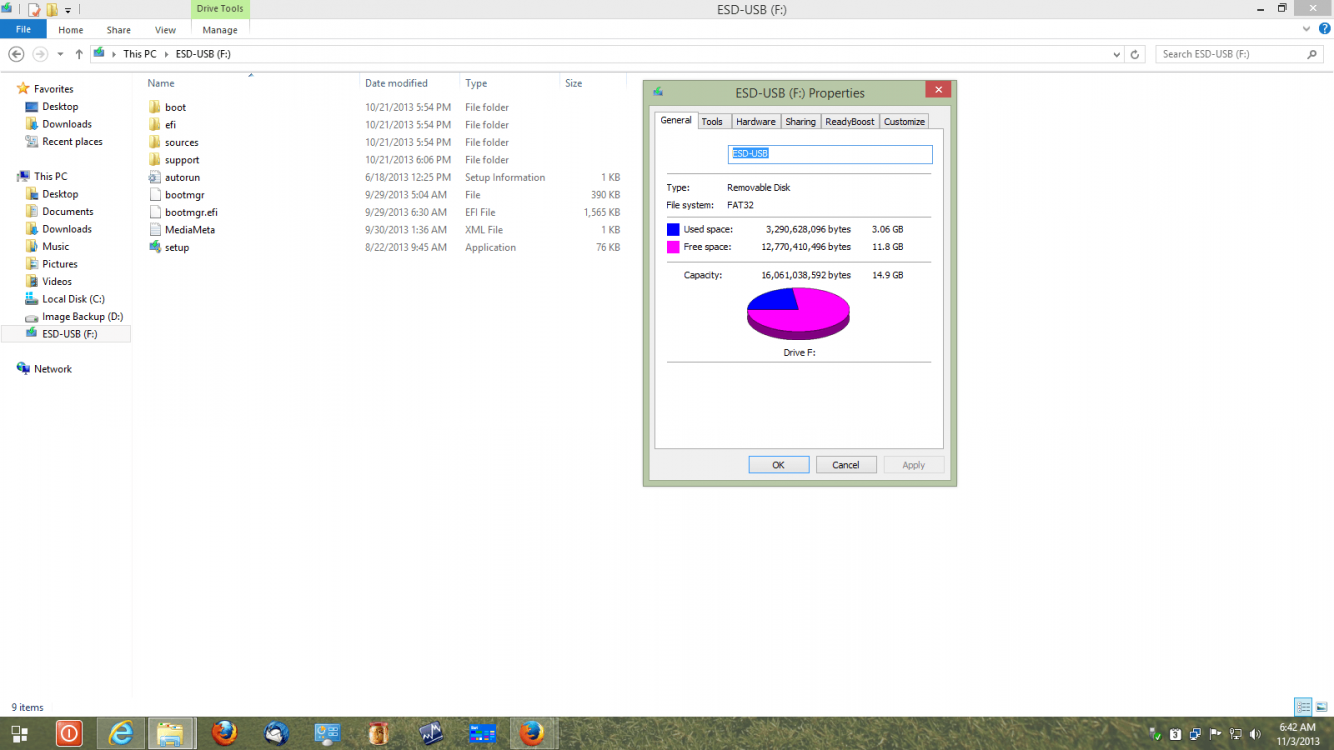The image size is (1334, 750).
Task: Go back with the Back arrow button
Action: point(16,54)
